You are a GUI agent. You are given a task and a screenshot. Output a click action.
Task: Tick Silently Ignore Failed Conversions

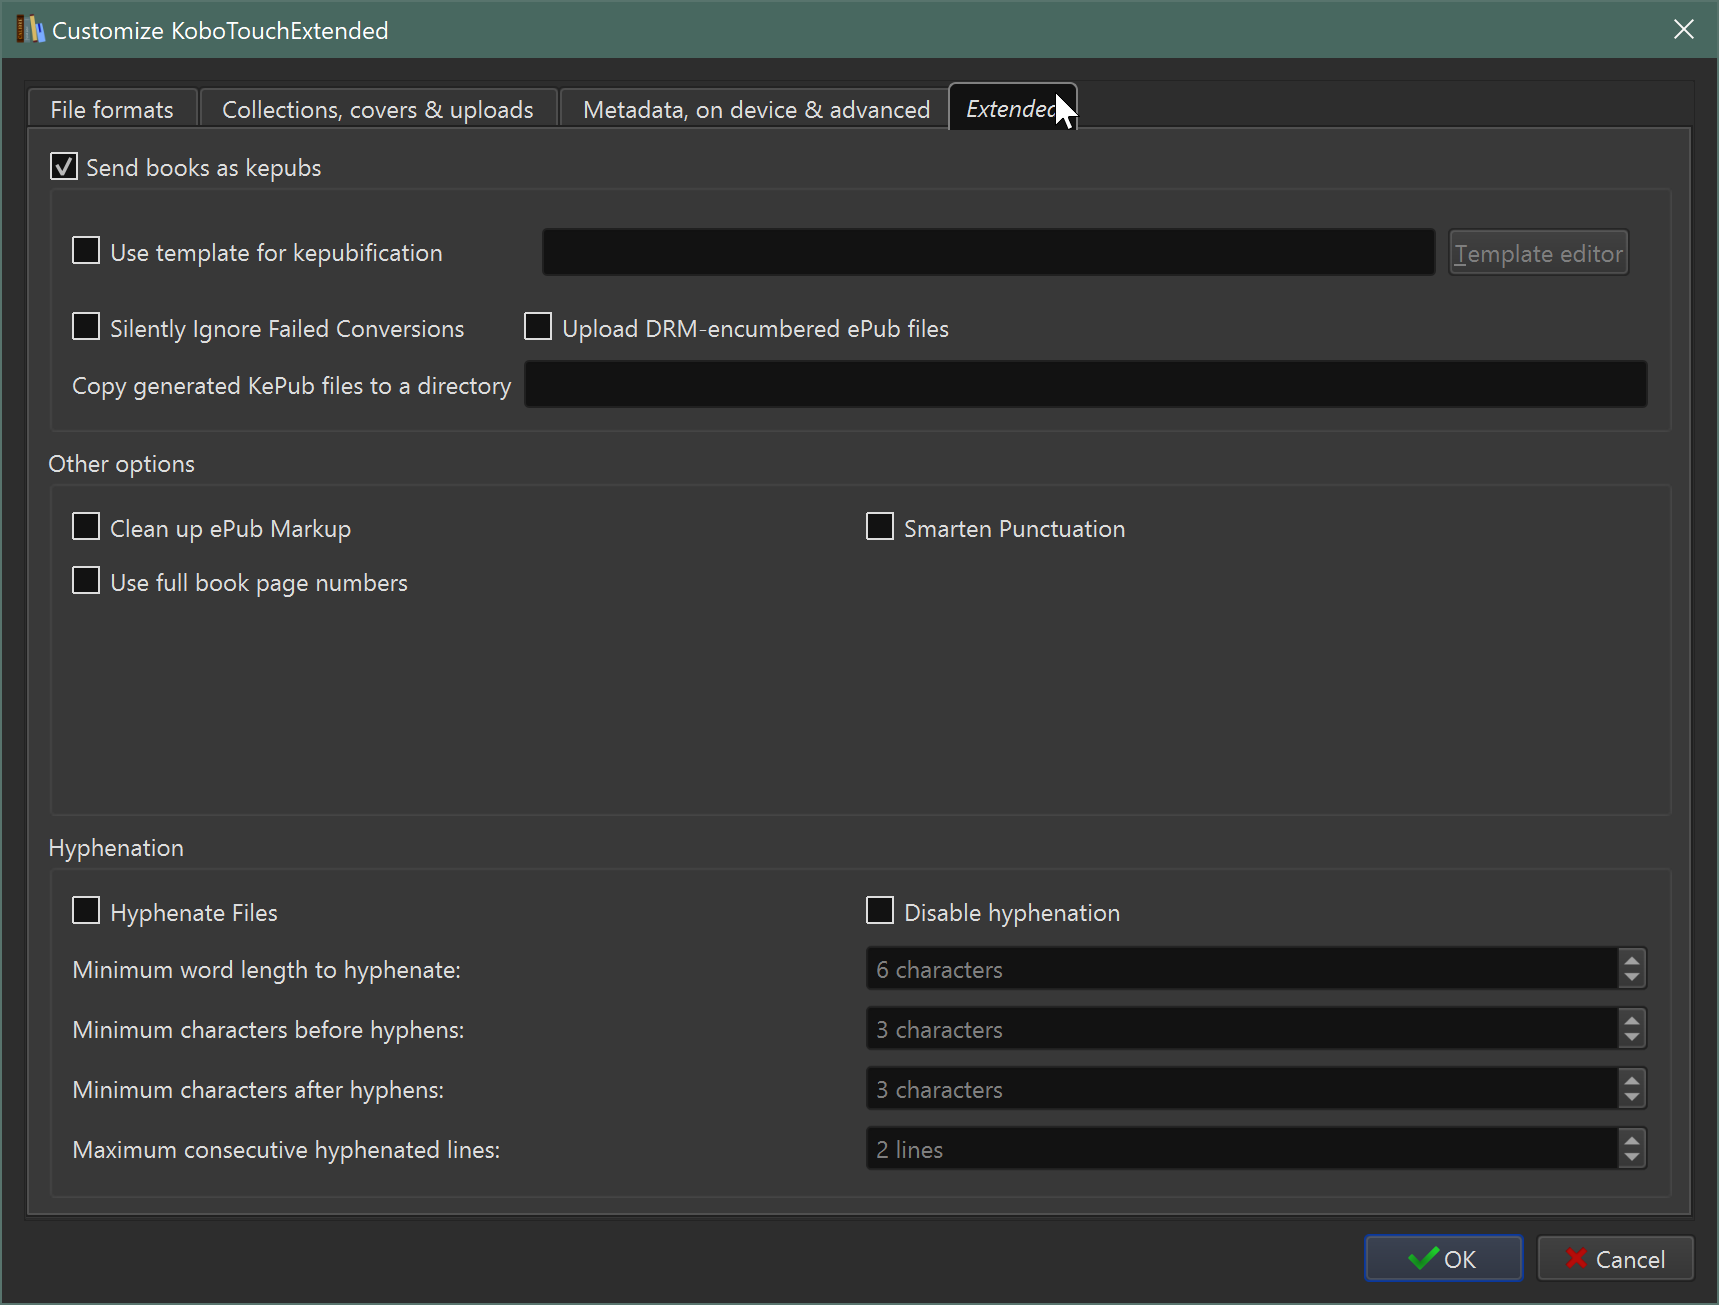[86, 327]
